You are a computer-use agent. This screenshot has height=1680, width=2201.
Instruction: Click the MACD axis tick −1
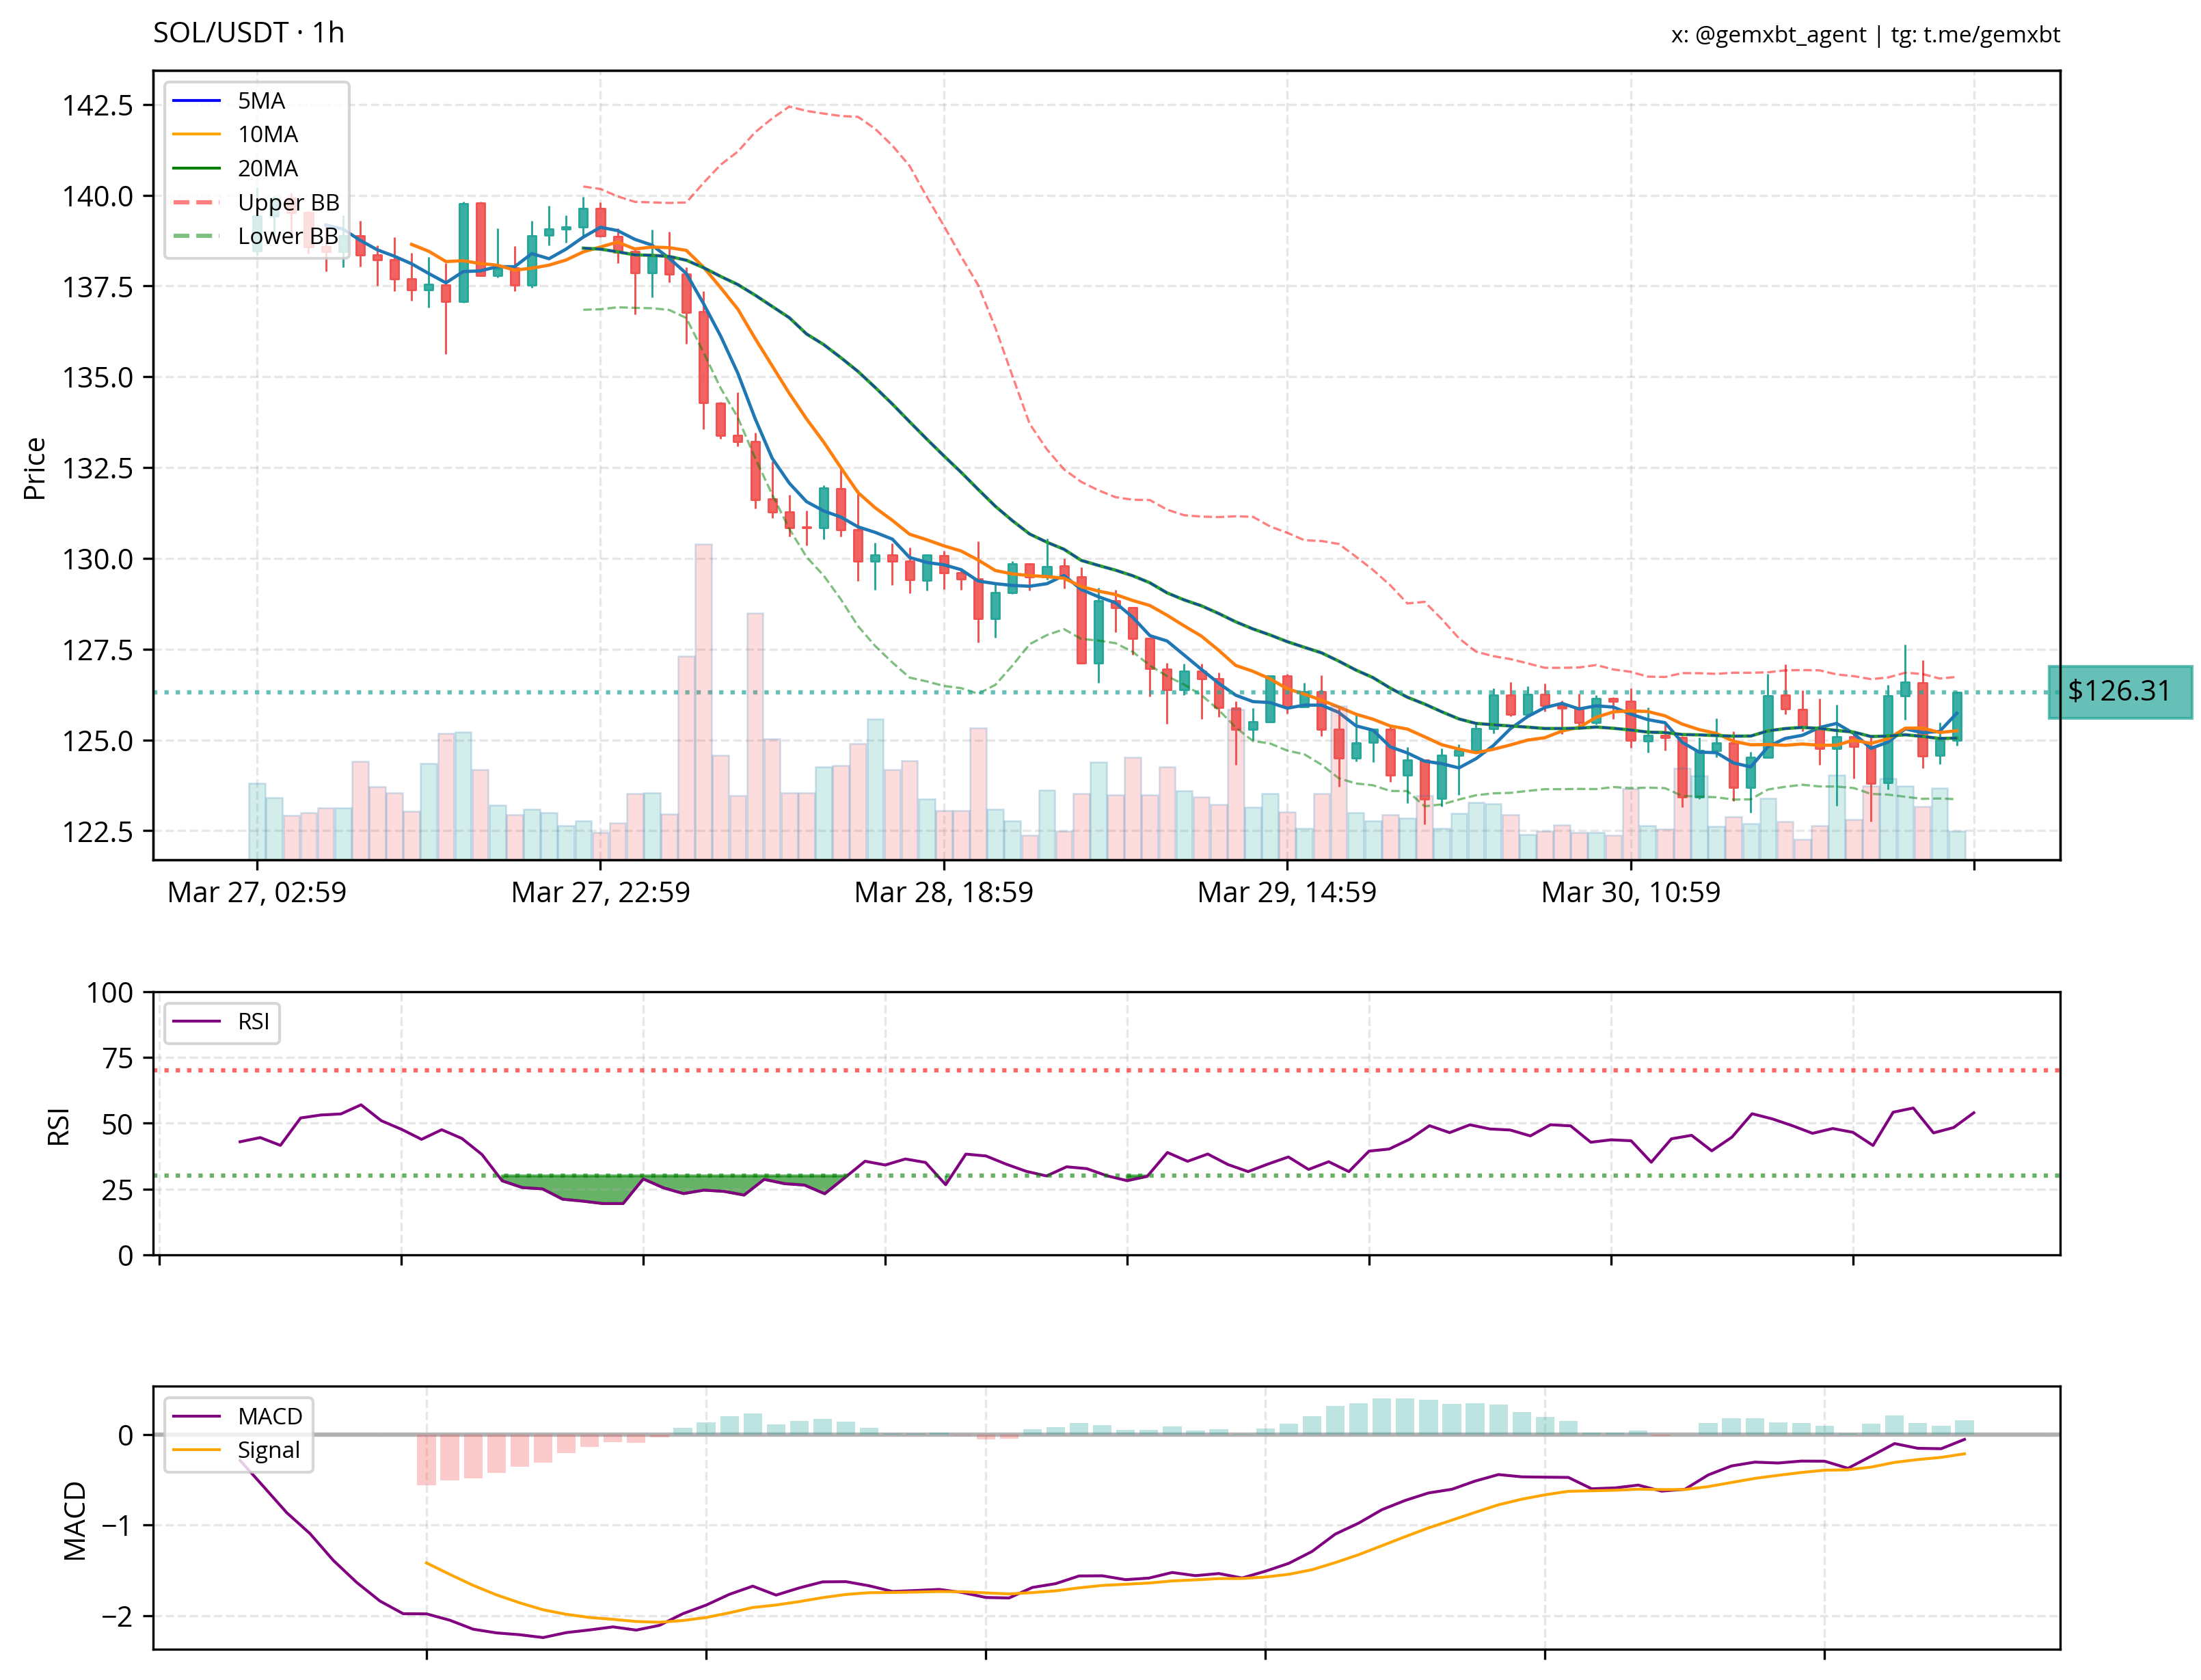(x=117, y=1526)
